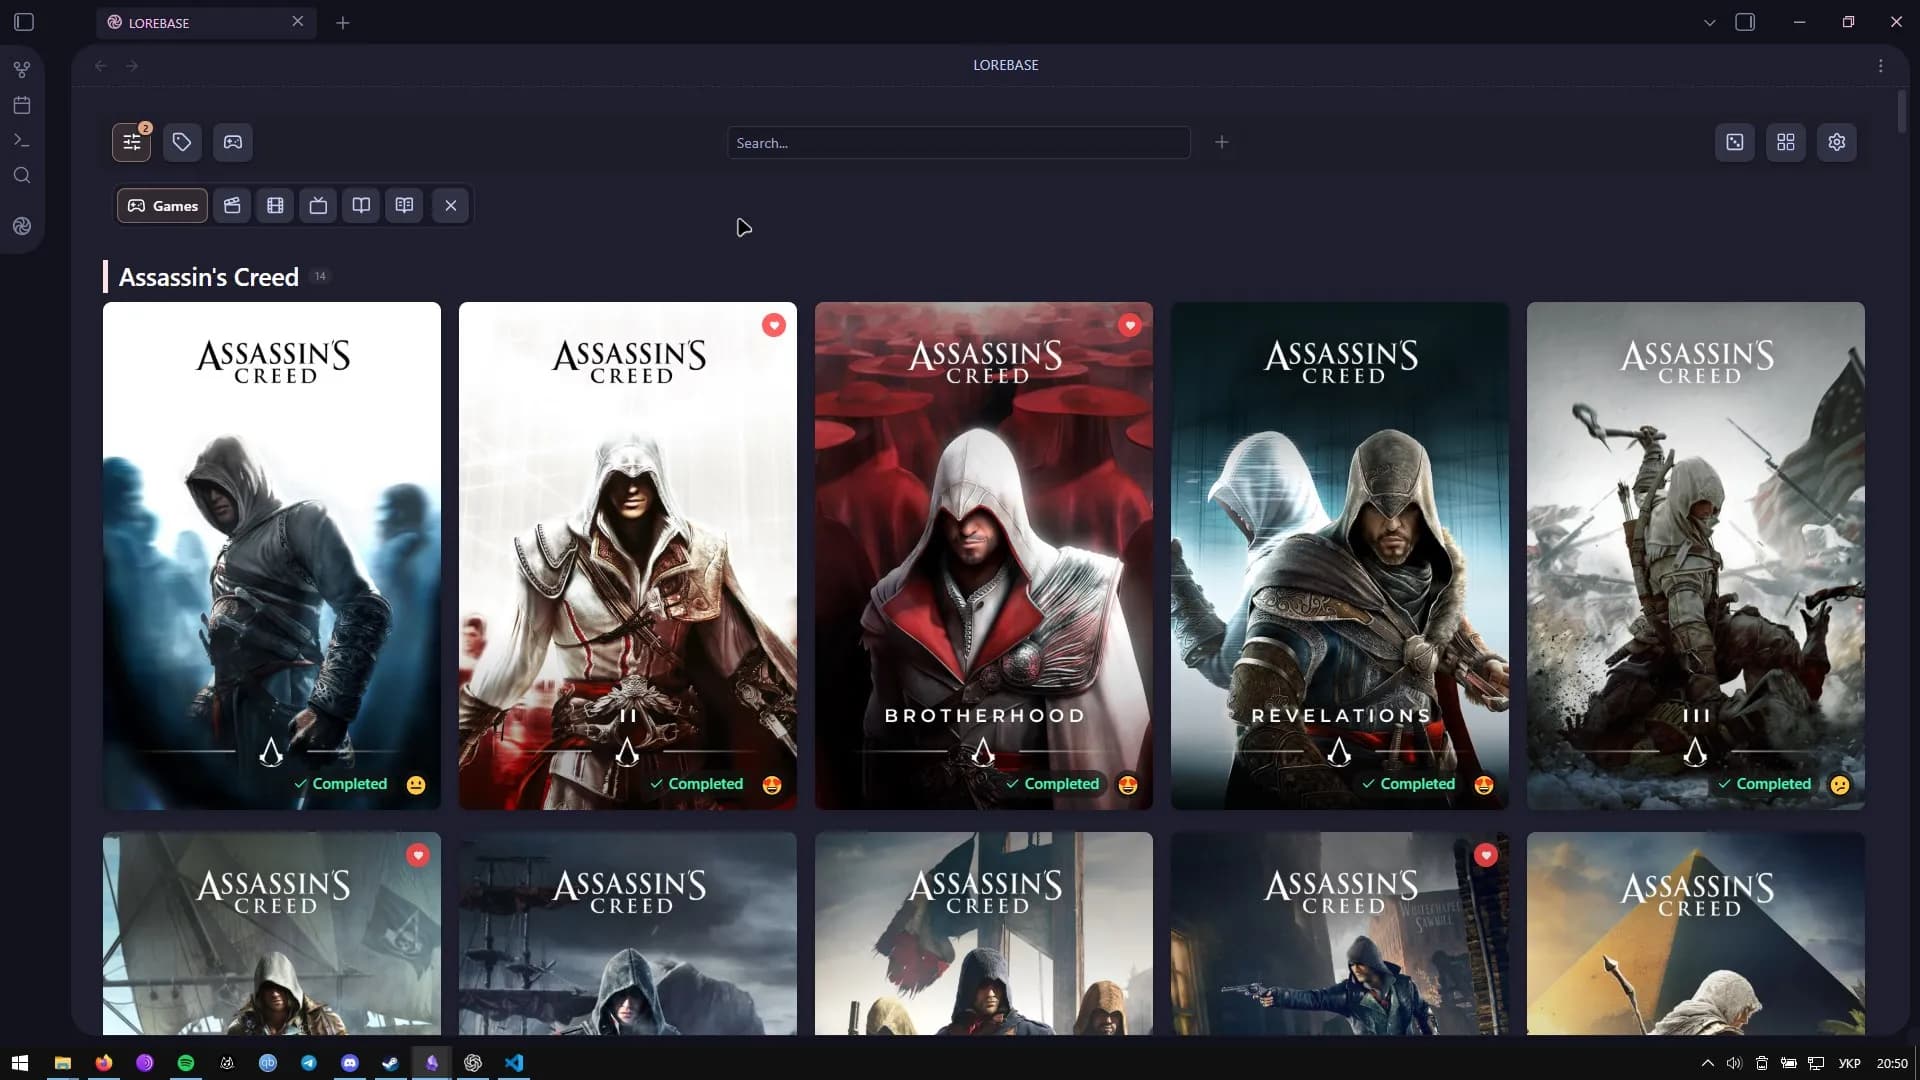Click the gamepad icon button beside the tag filter

point(233,142)
